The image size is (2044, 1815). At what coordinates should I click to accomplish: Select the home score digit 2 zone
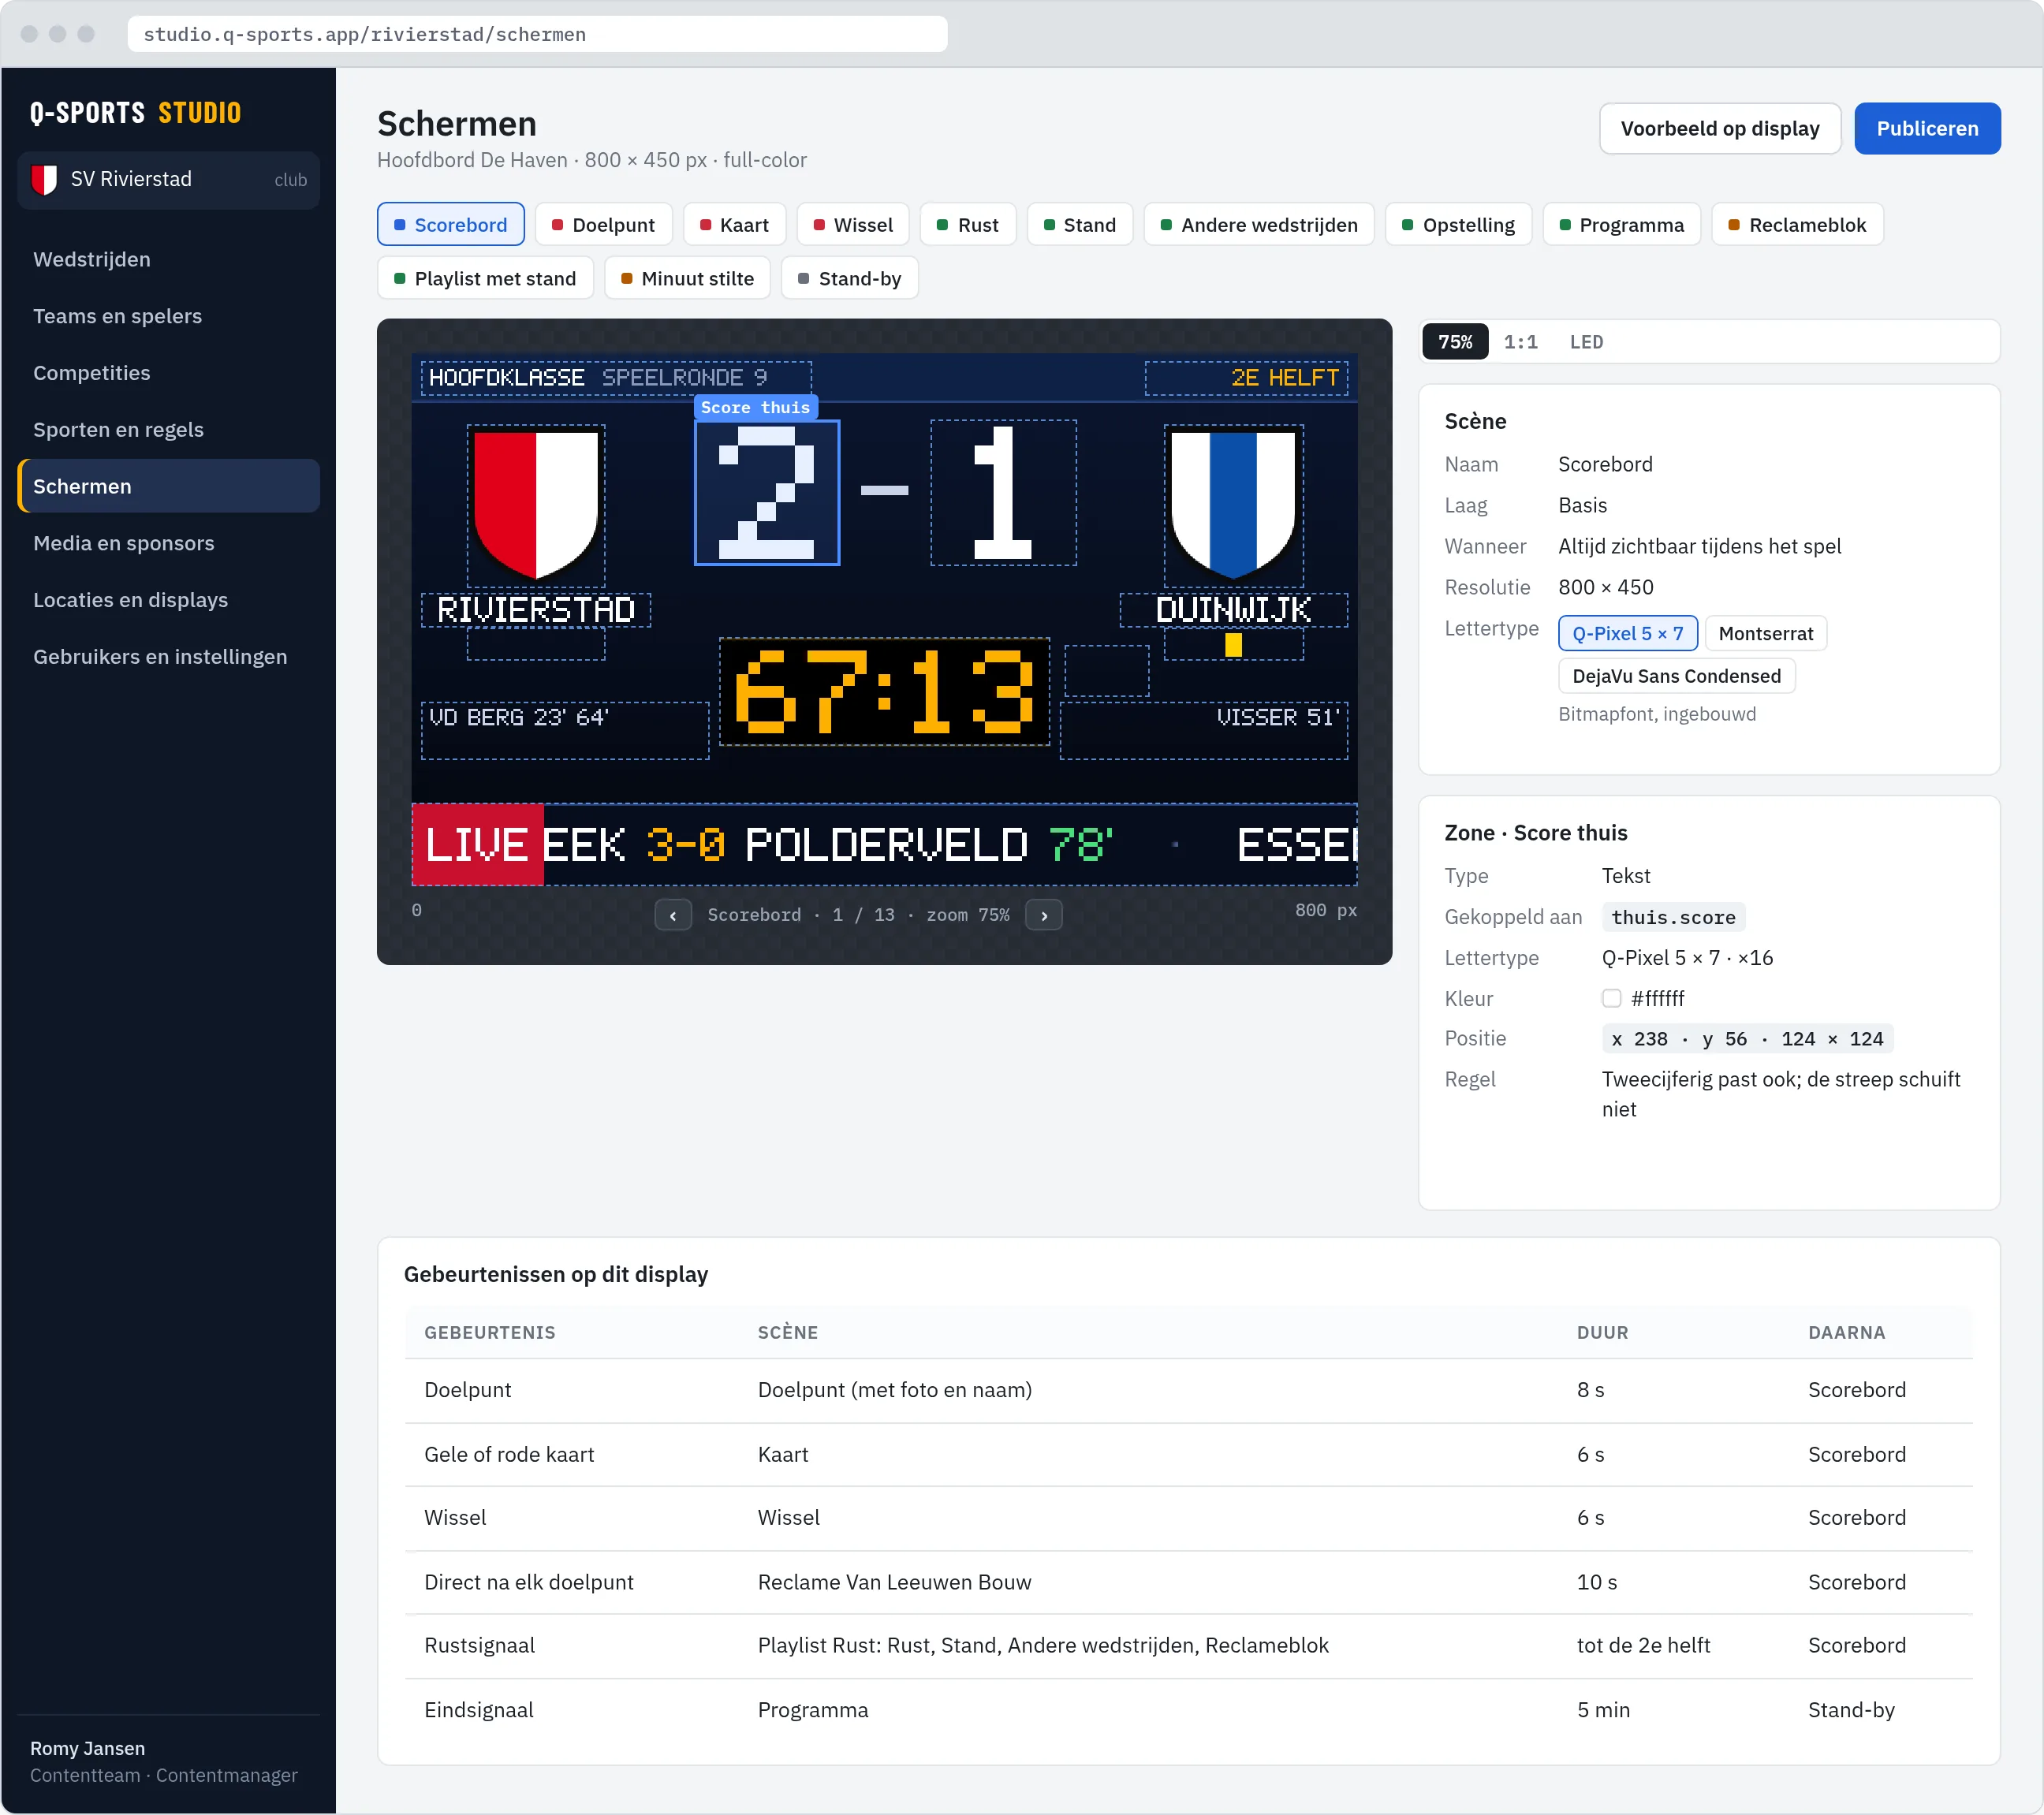pos(767,493)
